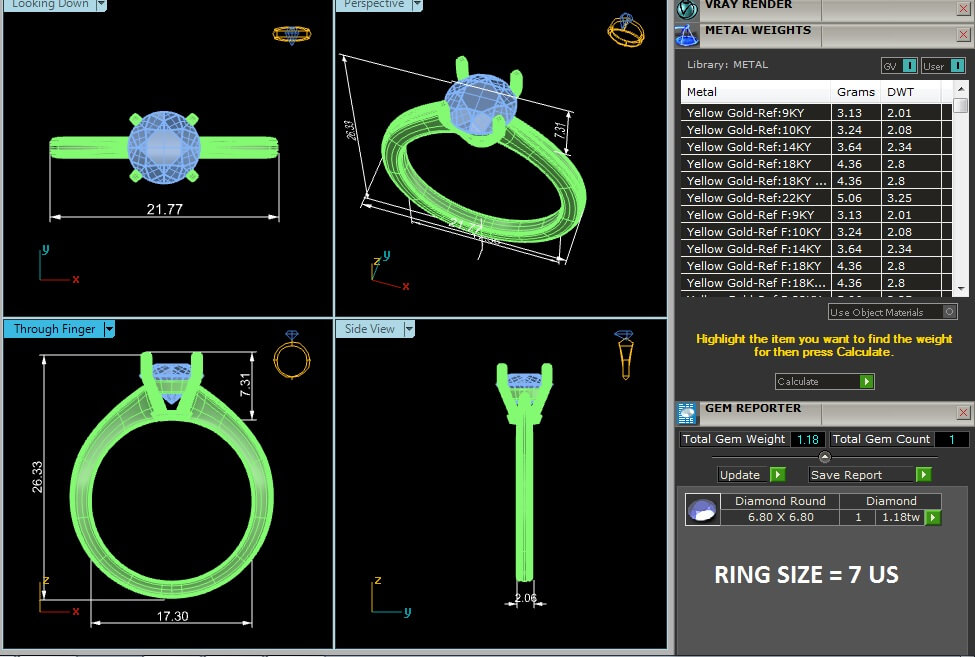Click the round diamond gem thumbnail
Viewport: 975px width, 657px height.
pyautogui.click(x=702, y=509)
